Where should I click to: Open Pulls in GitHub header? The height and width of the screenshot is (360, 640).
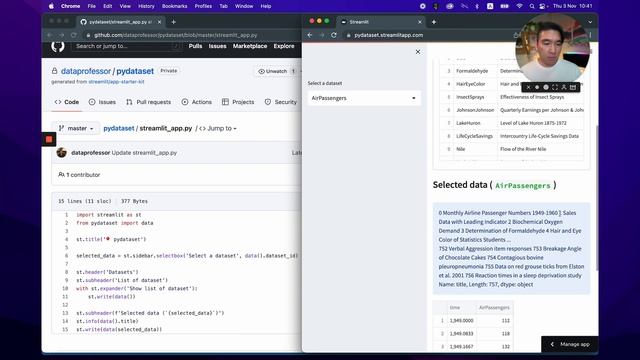[195, 46]
